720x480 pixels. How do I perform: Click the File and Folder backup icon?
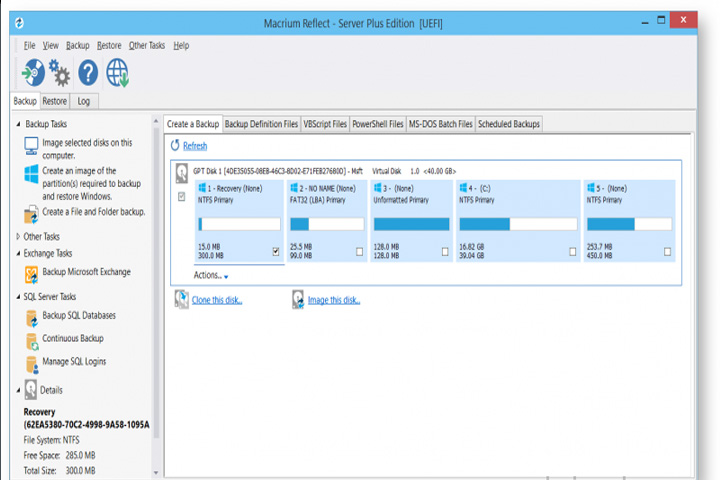(x=31, y=215)
